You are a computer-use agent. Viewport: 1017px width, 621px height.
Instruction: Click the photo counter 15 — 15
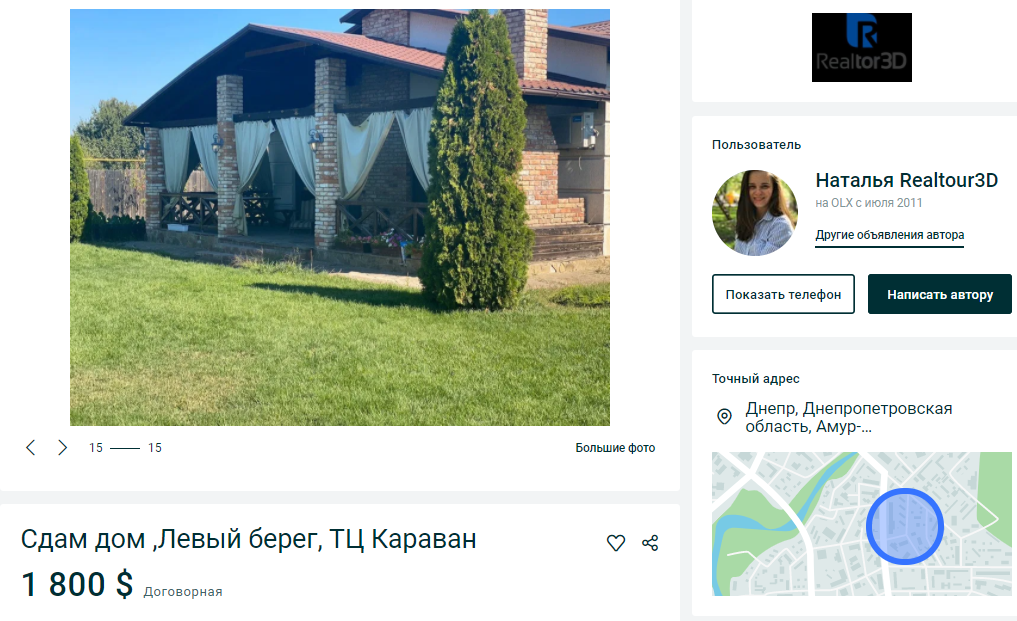click(125, 448)
